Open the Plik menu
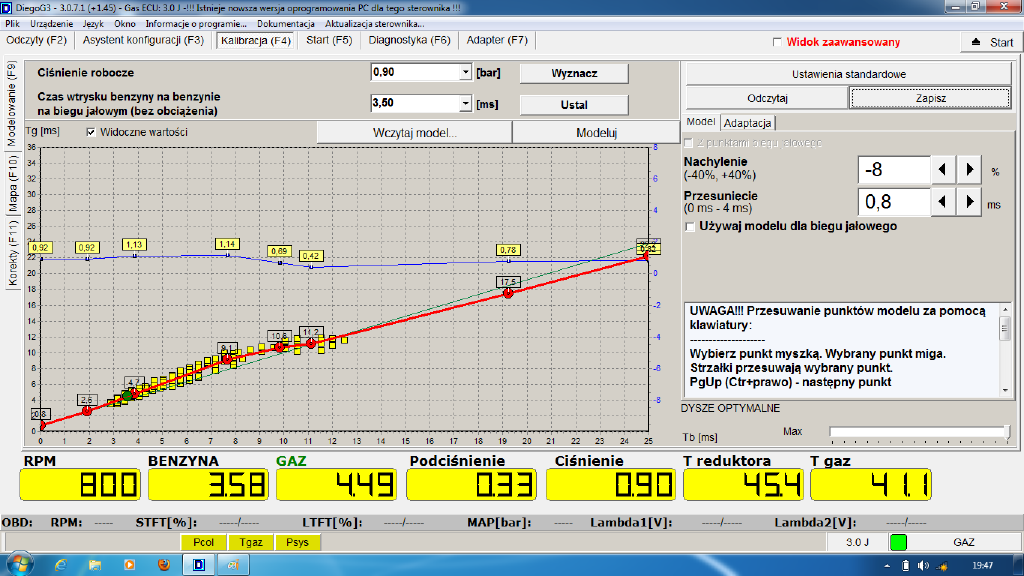The image size is (1024, 576). (x=12, y=24)
